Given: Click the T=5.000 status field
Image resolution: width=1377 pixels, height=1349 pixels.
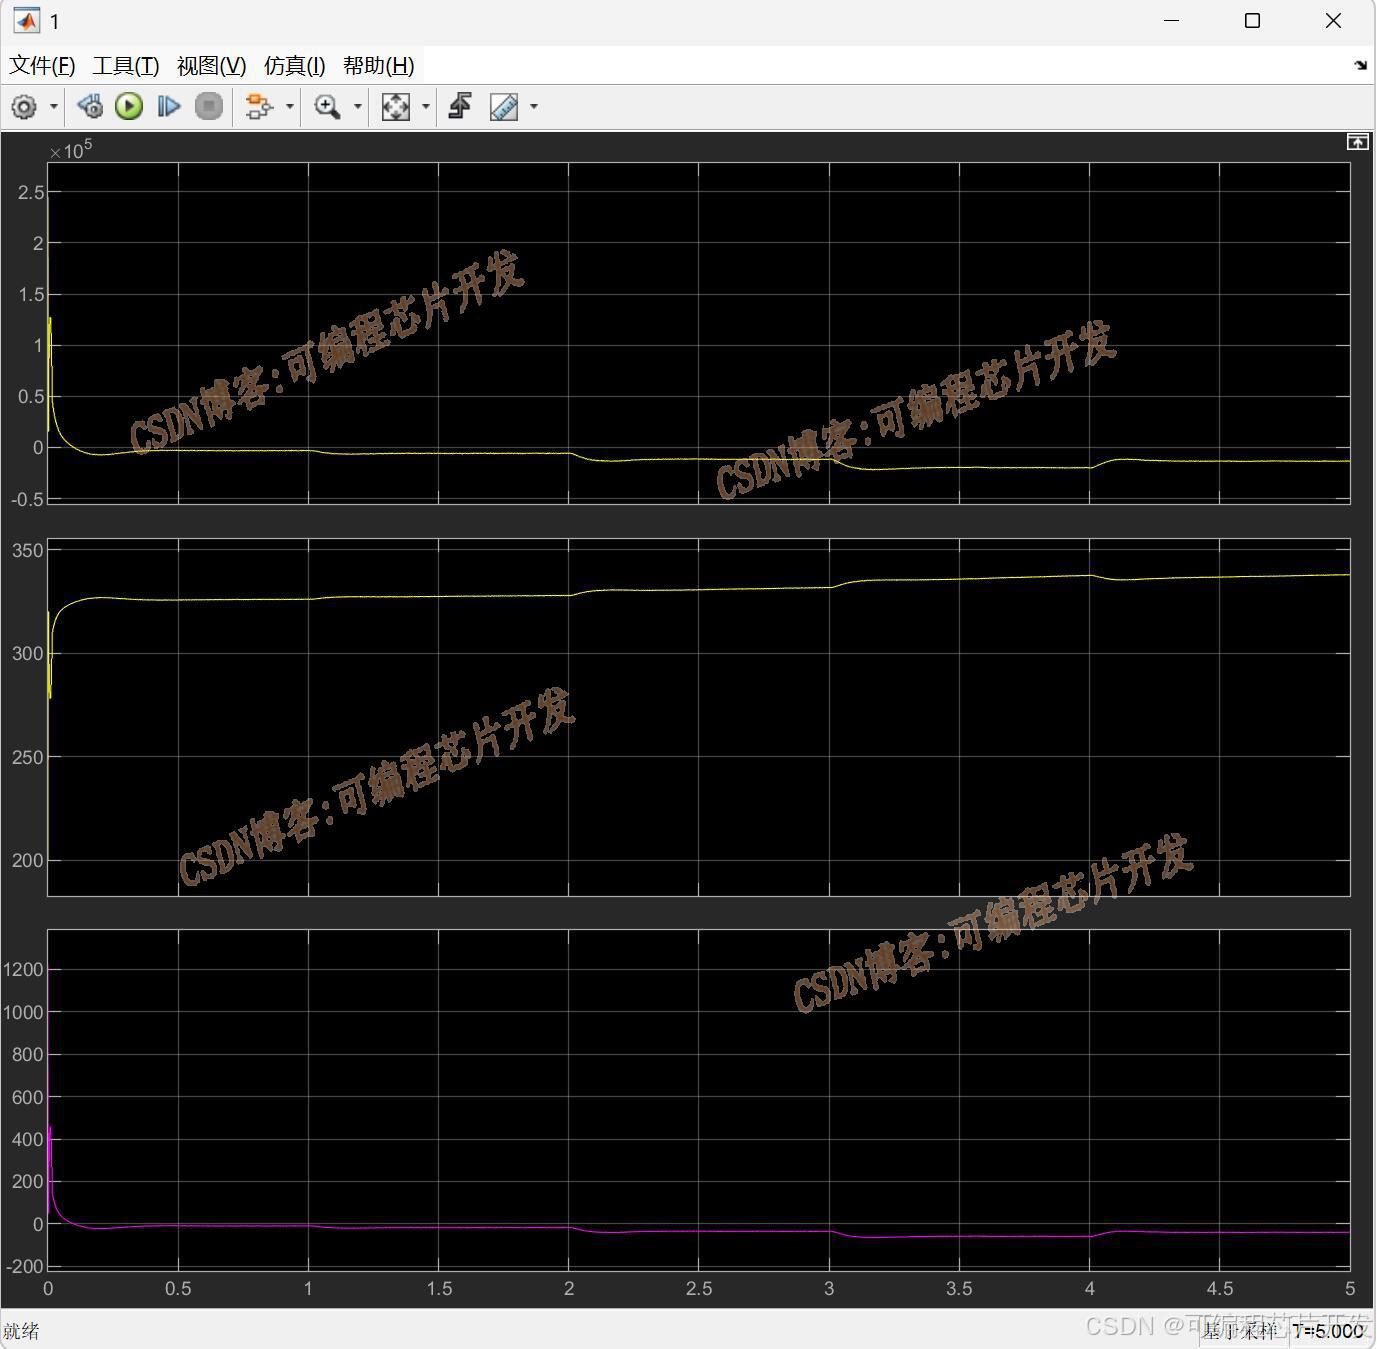Looking at the screenshot, I should 1328,1331.
